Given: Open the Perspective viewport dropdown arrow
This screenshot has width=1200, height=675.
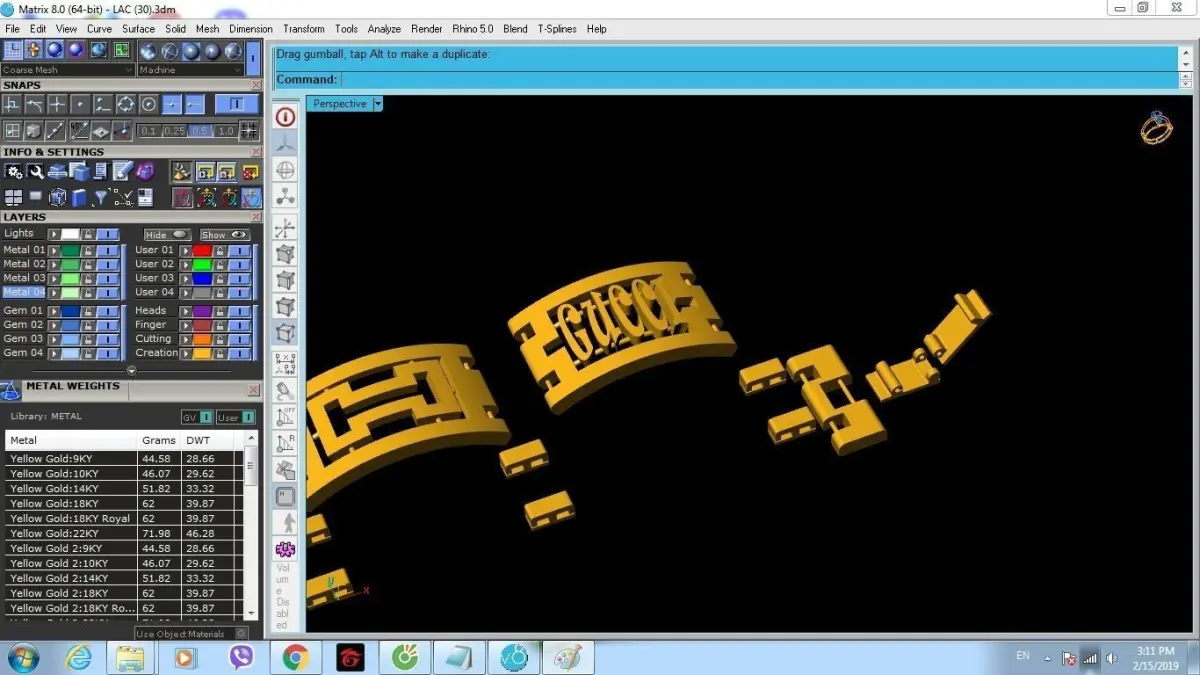Looking at the screenshot, I should pos(377,104).
